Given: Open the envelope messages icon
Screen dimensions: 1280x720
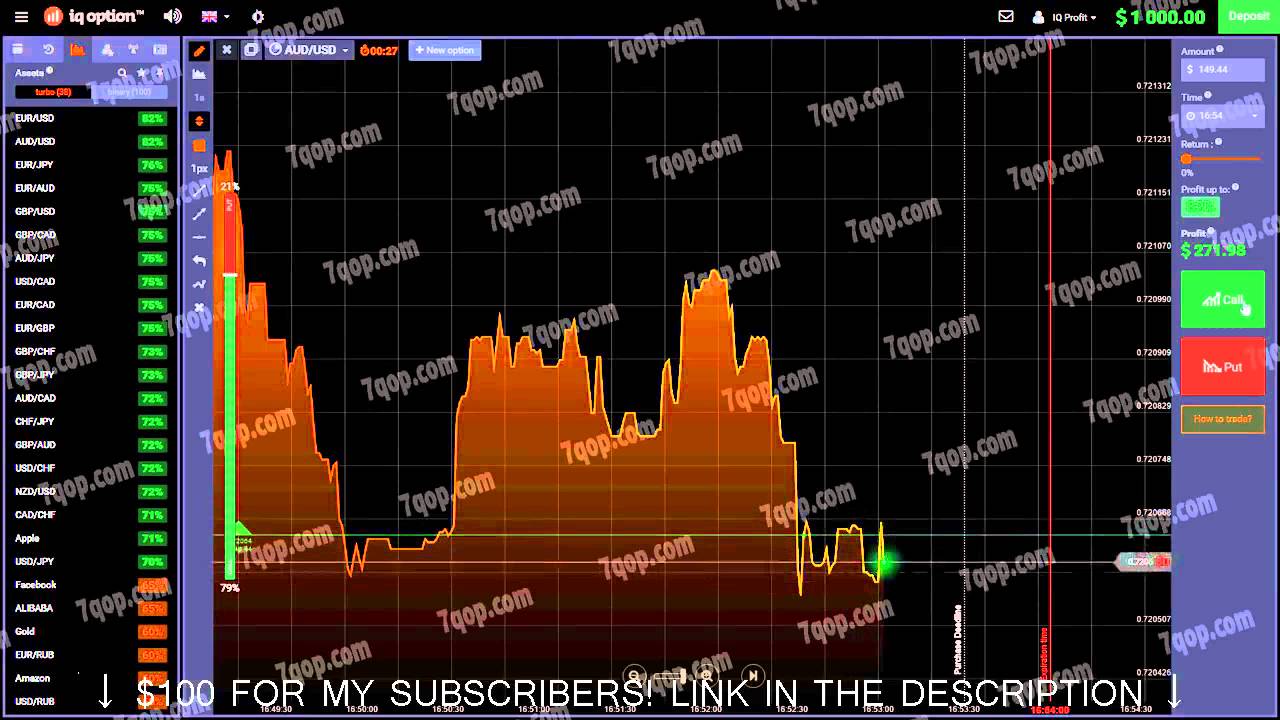Looking at the screenshot, I should click(1006, 17).
